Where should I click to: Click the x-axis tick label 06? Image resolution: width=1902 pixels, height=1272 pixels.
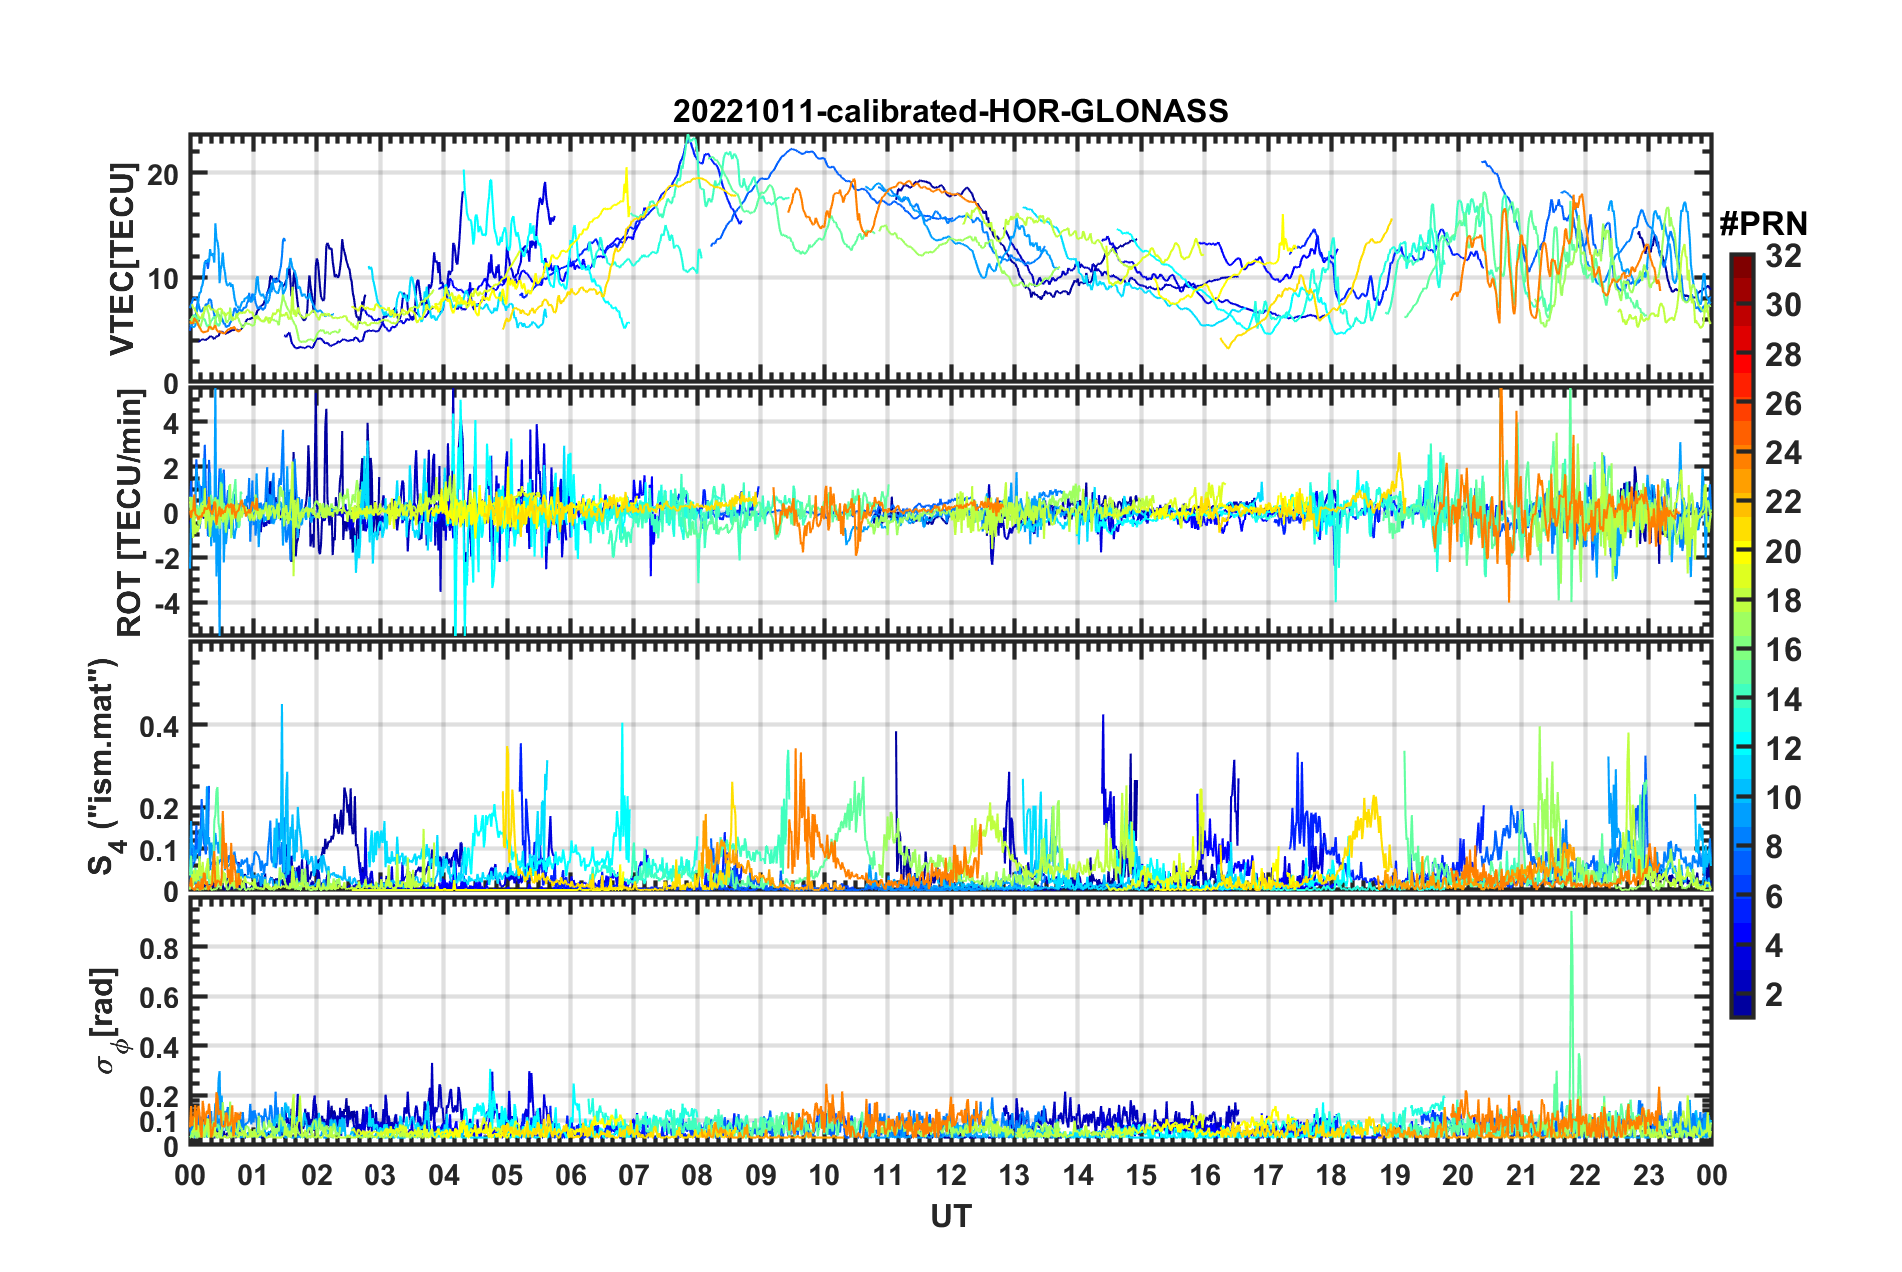[x=570, y=1175]
